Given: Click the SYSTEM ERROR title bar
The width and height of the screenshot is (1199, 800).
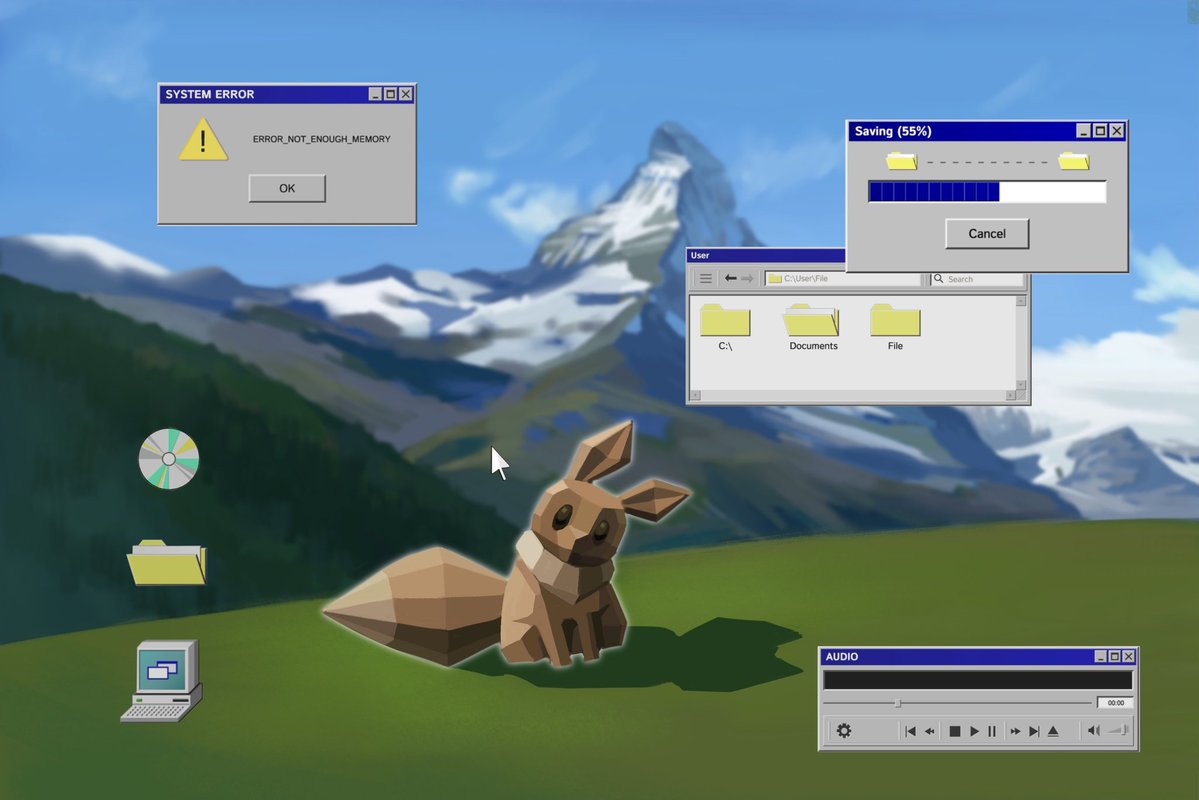Looking at the screenshot, I should 287,94.
